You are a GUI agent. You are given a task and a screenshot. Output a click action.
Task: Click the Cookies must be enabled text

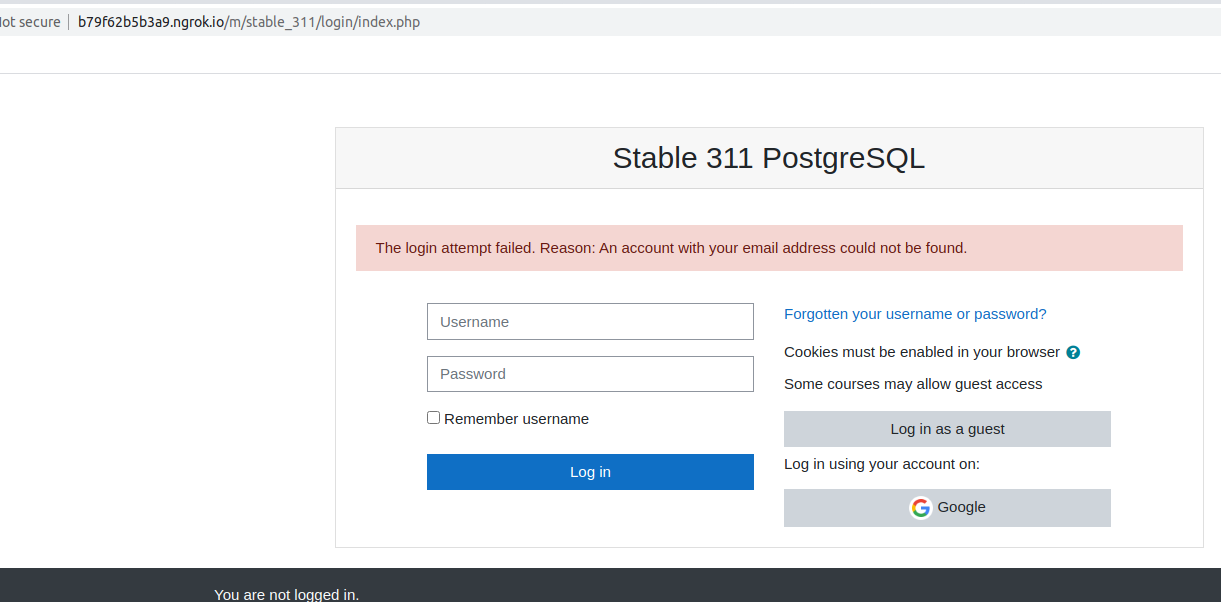point(922,352)
